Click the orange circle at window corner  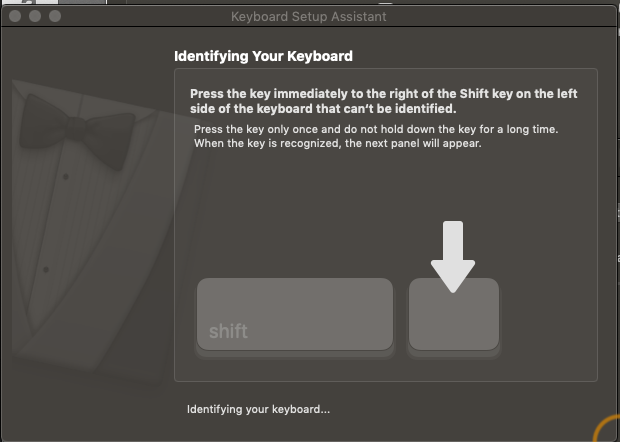point(607,428)
